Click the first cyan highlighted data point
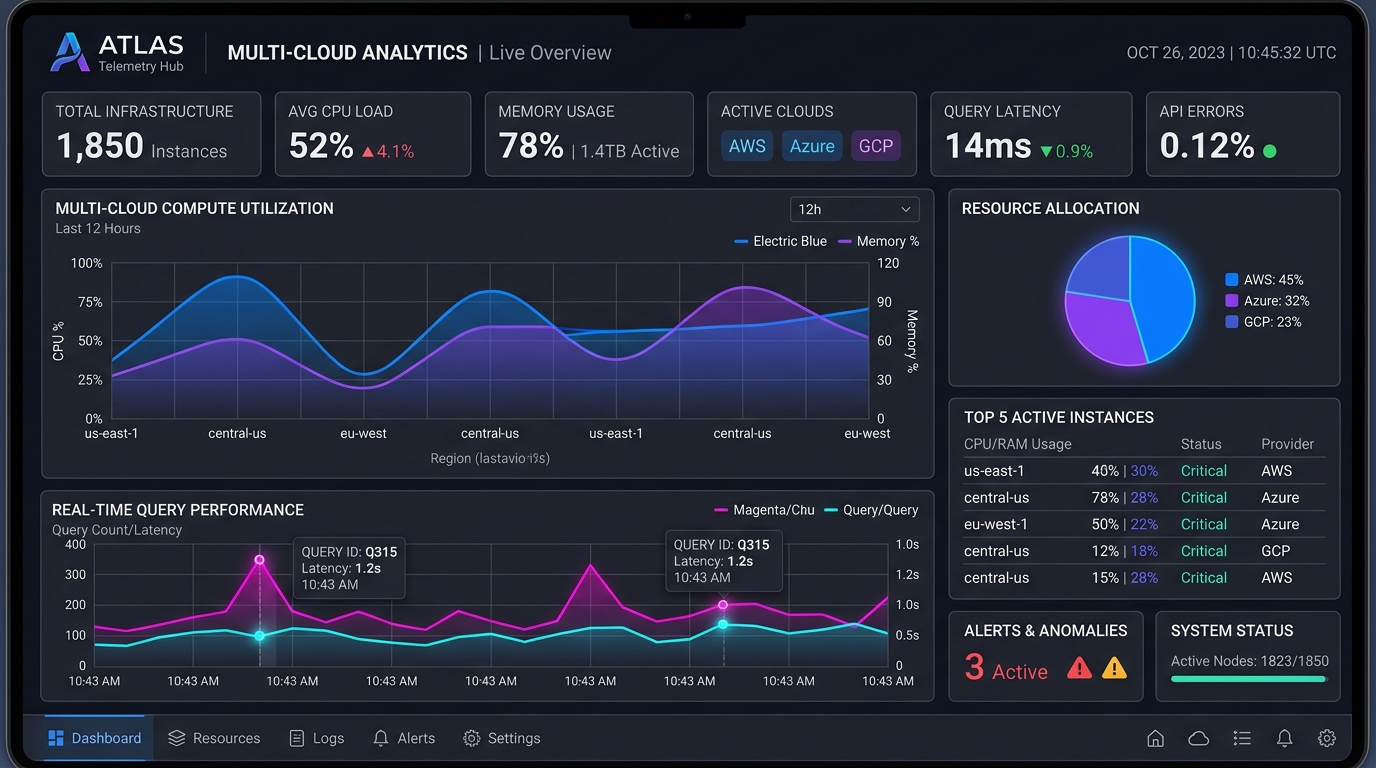 pyautogui.click(x=259, y=636)
